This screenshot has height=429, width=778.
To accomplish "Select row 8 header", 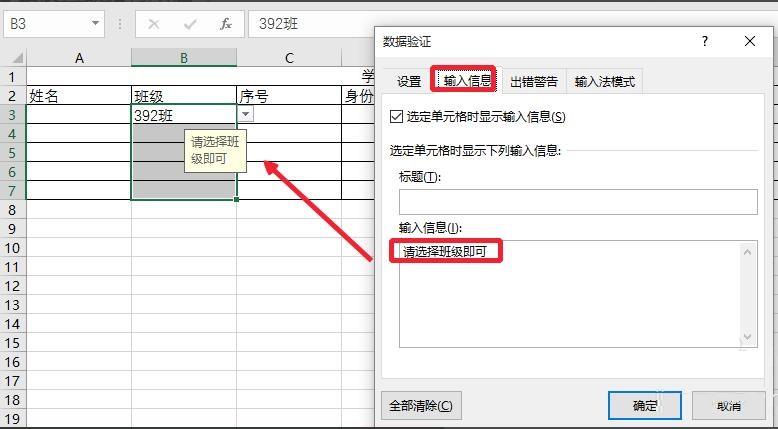I will (12, 210).
